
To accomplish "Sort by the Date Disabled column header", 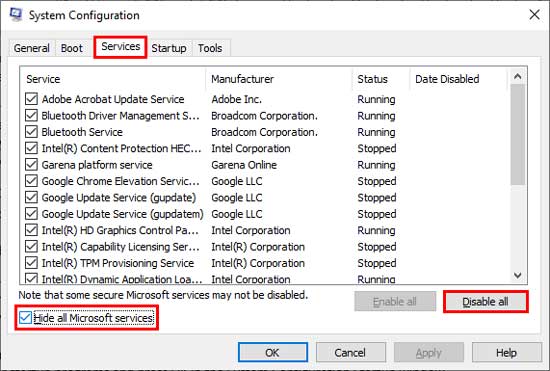I will pyautogui.click(x=458, y=79).
